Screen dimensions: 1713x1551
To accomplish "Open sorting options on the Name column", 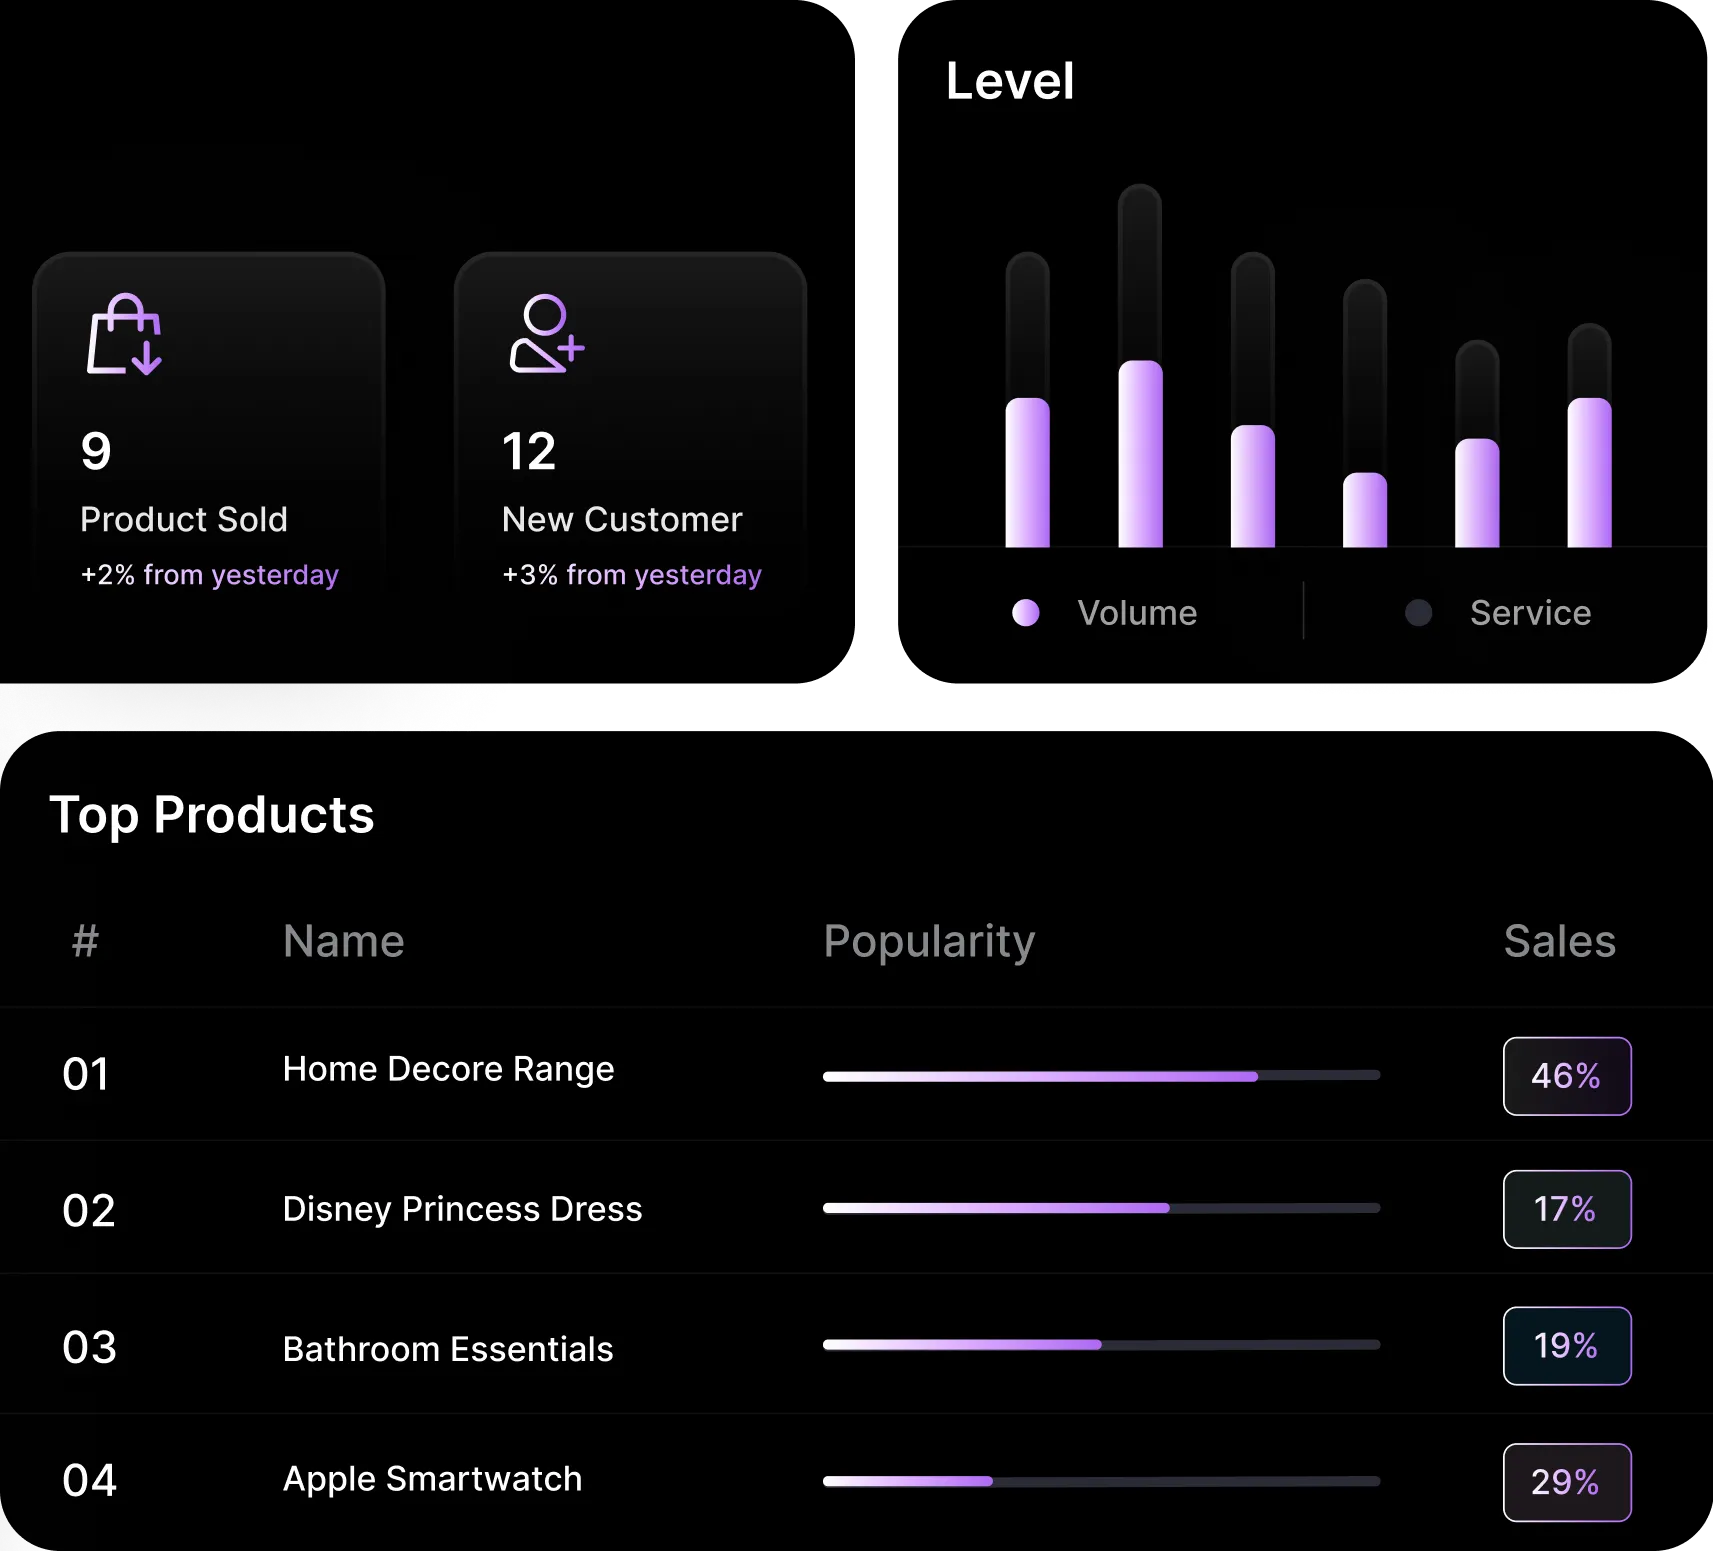I will (343, 941).
